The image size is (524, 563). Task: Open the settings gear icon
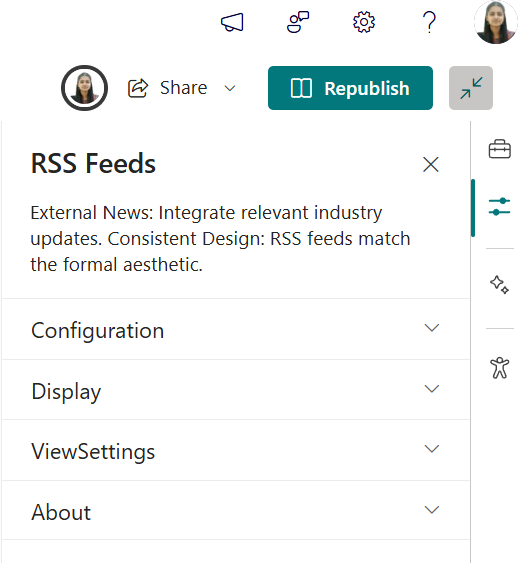pos(364,22)
